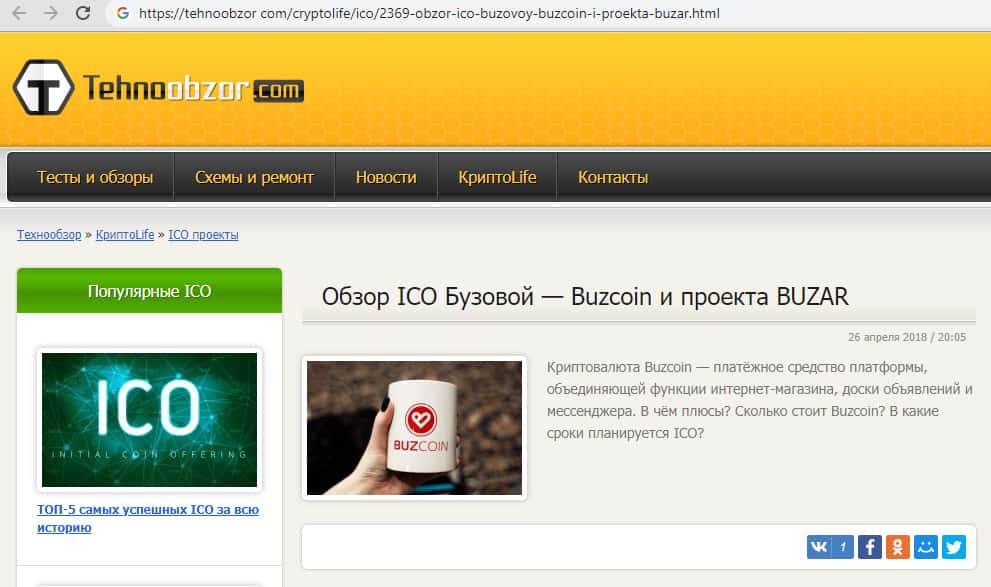Reload the page with the refresh icon
The image size is (991, 587).
(83, 13)
